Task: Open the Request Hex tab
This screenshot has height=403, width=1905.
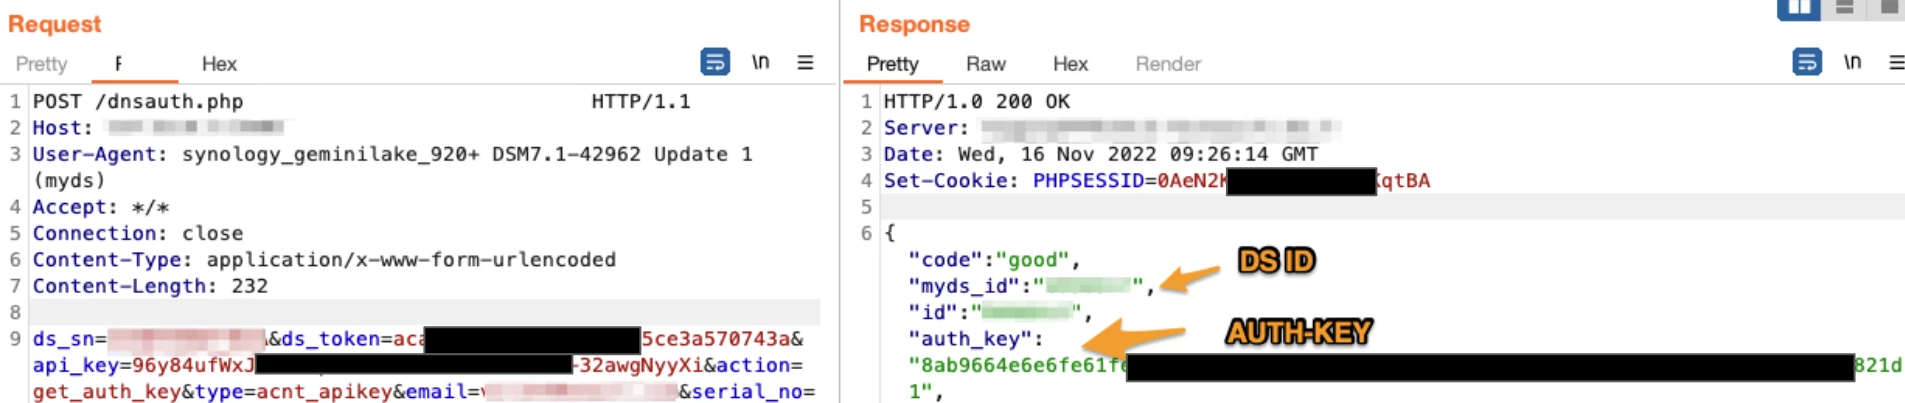Action: tap(219, 64)
